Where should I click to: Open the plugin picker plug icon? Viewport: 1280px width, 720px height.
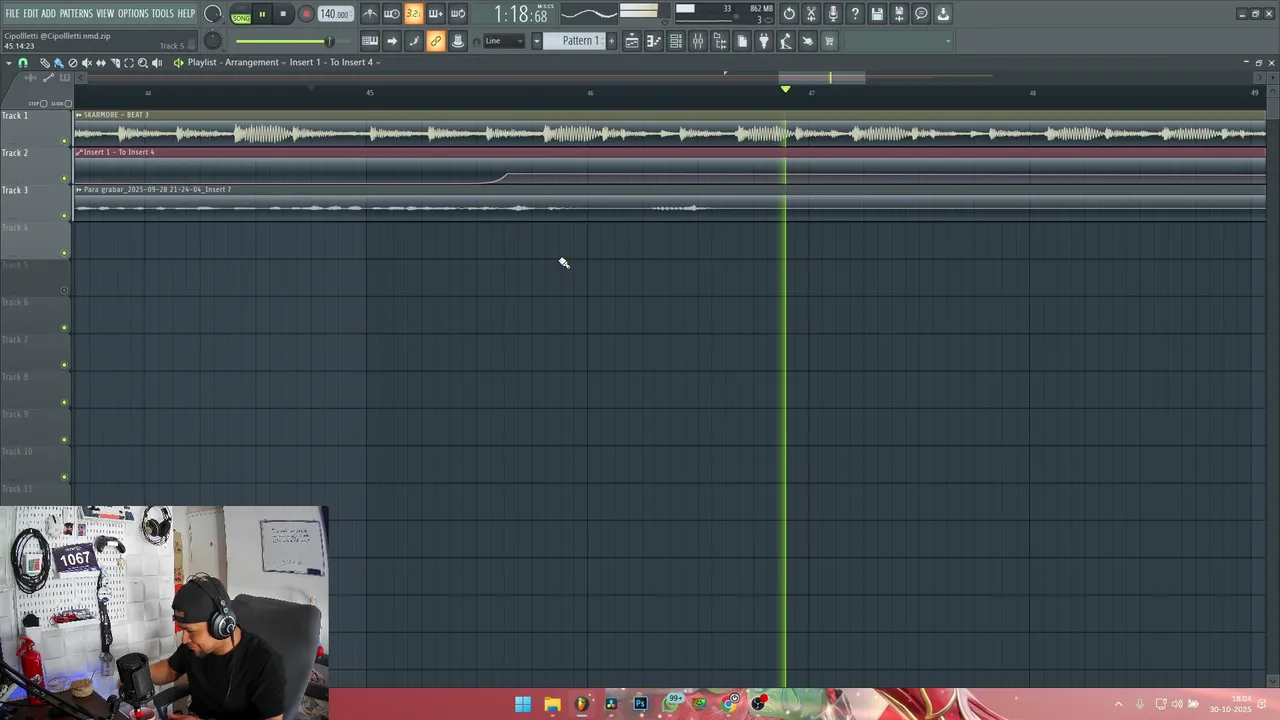[764, 41]
